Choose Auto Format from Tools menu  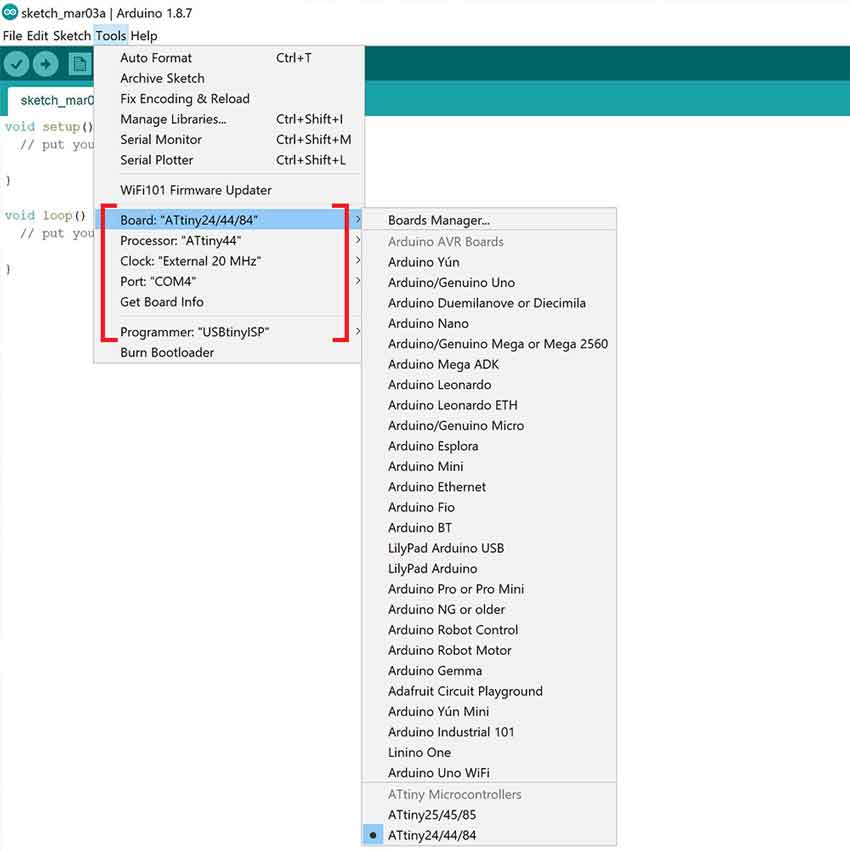pyautogui.click(x=227, y=57)
